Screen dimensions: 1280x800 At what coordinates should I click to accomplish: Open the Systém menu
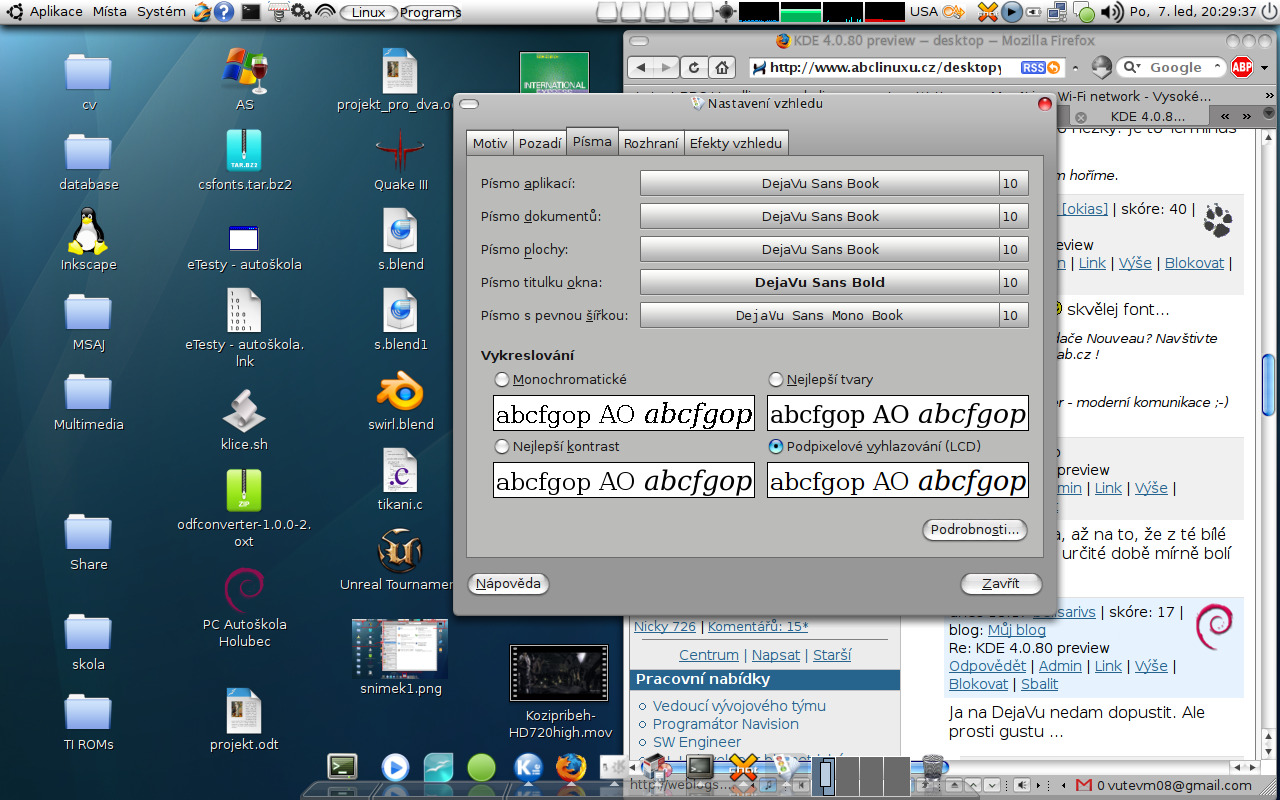(161, 12)
